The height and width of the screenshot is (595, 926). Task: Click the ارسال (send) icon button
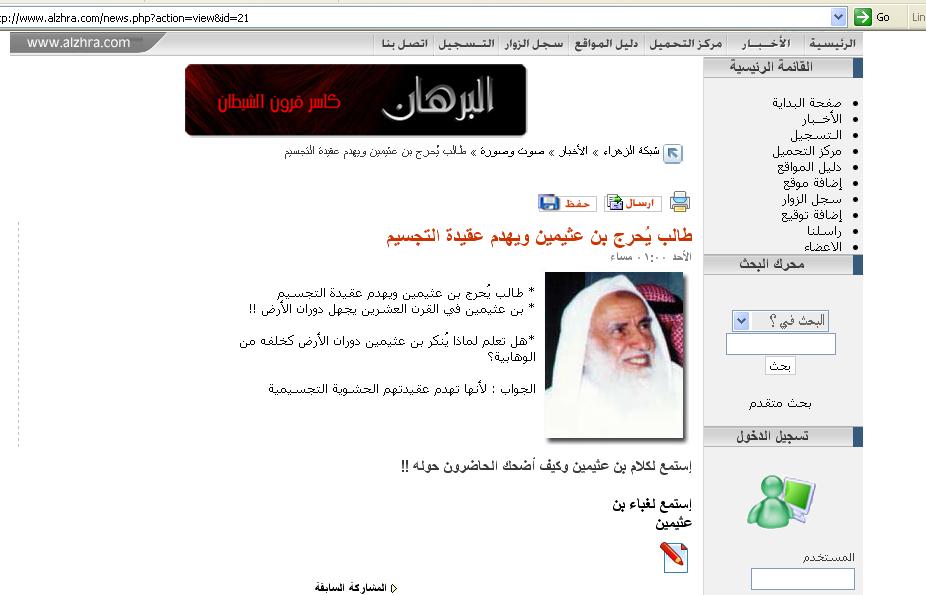(x=633, y=203)
